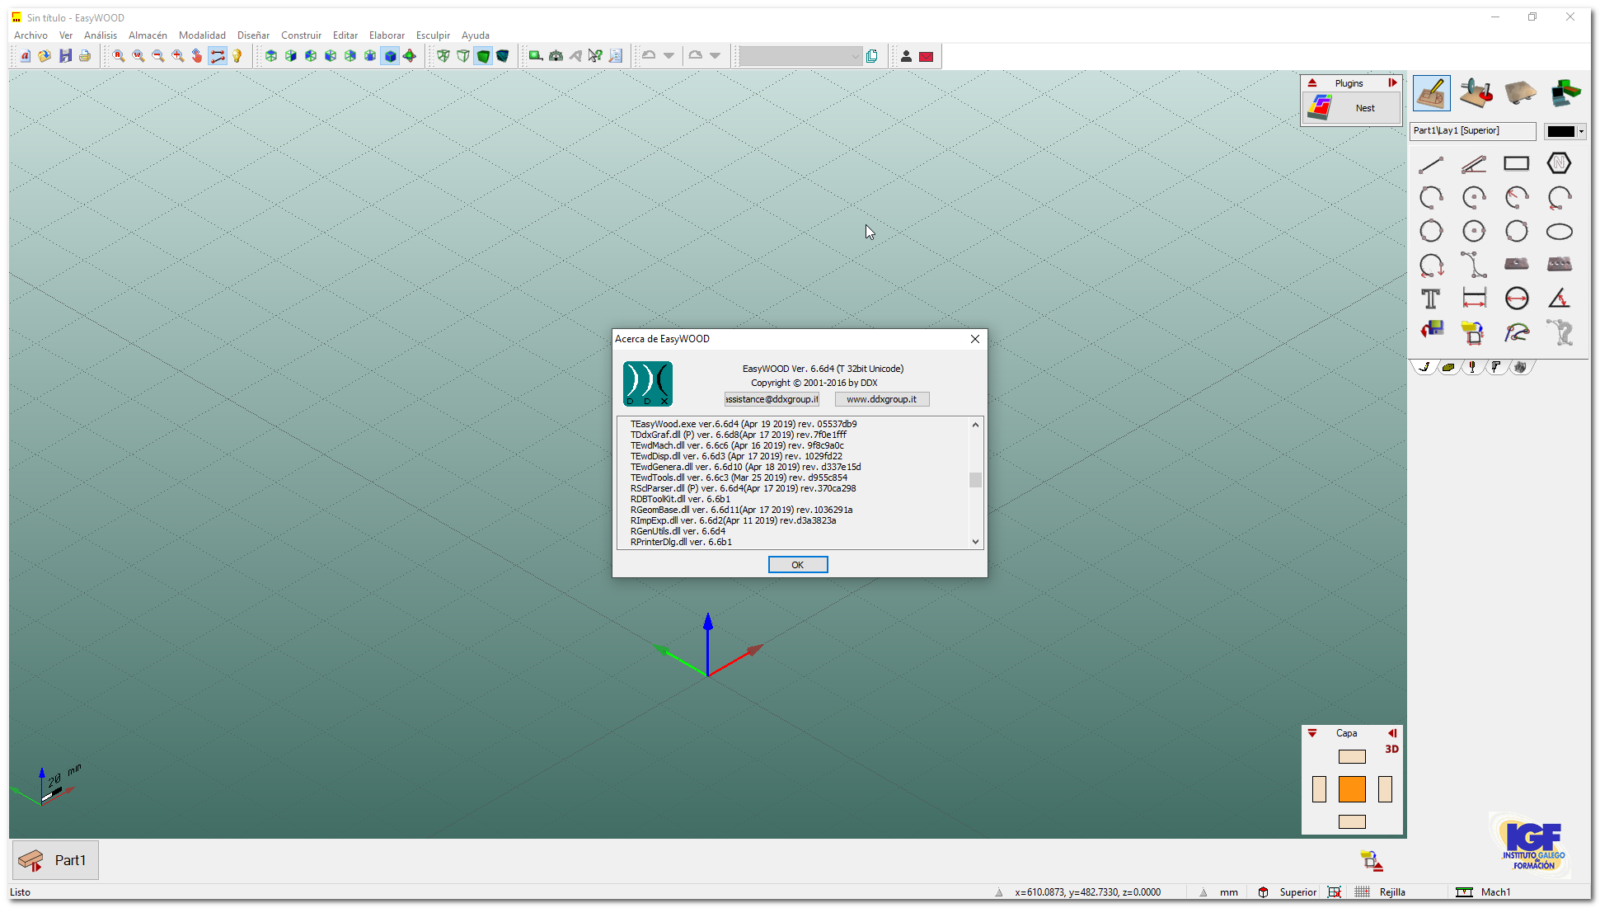The width and height of the screenshot is (1600, 908).
Task: Open the layer color dropdown arrow
Action: pos(1581,131)
